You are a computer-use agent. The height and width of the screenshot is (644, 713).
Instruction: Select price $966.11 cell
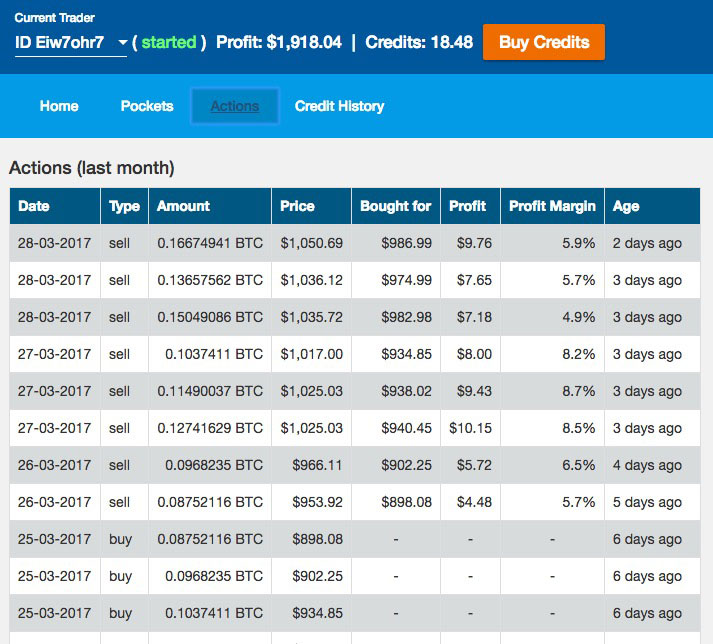[311, 465]
